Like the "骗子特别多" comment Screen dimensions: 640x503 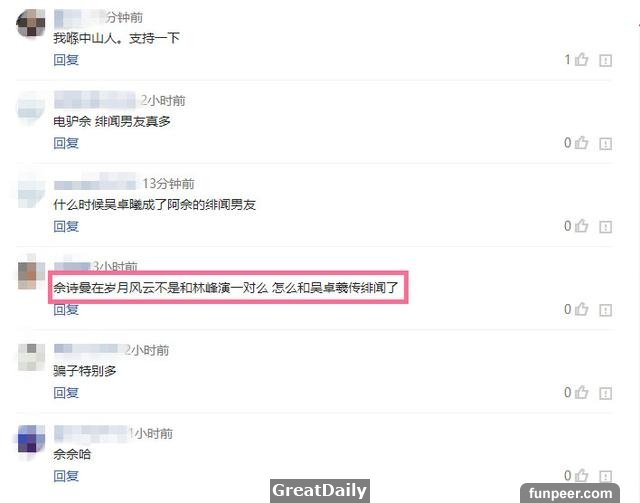click(581, 392)
